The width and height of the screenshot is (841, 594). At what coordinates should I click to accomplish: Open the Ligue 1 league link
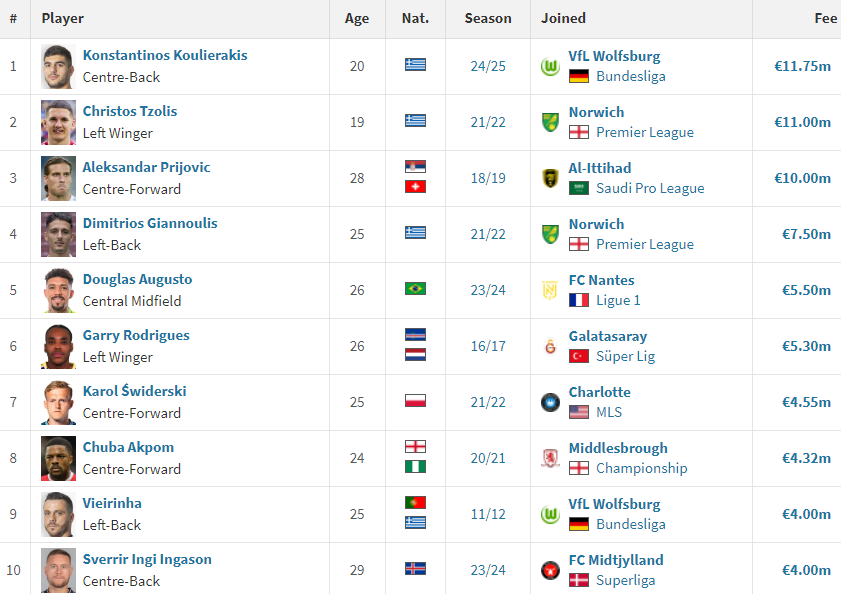618,300
